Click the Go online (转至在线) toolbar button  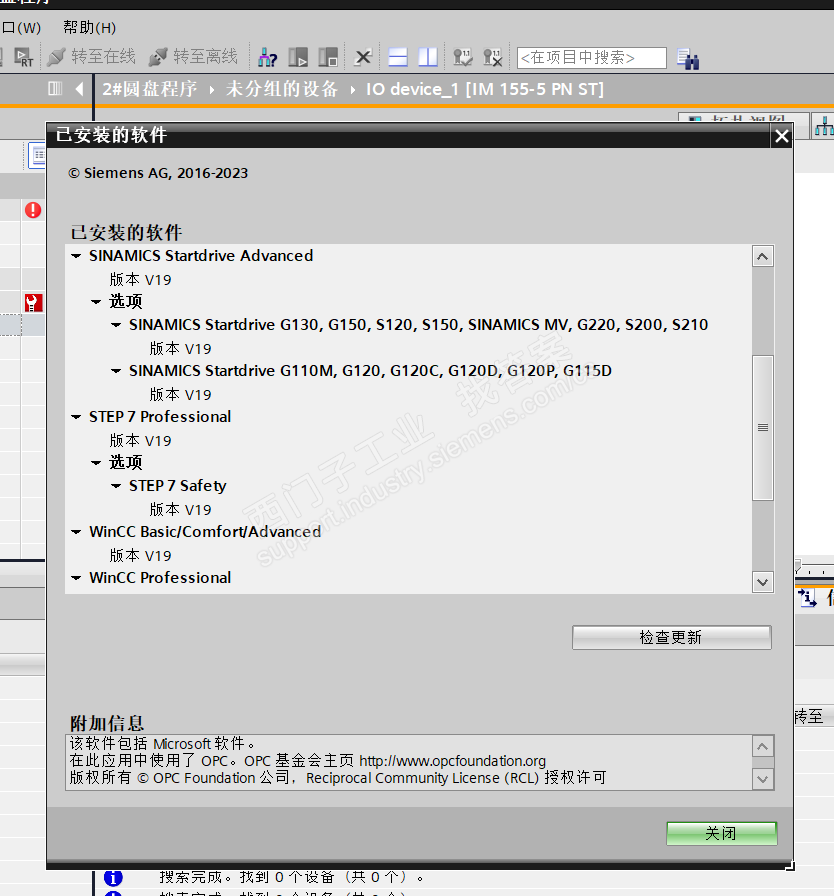(92, 57)
